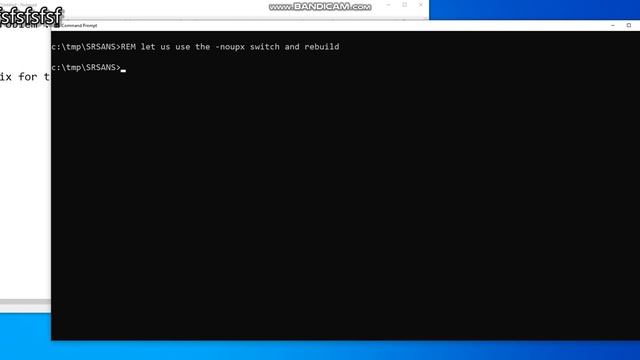This screenshot has height=360, width=640.
Task: Click the Command Prompt title bar icon
Action: click(x=56, y=25)
